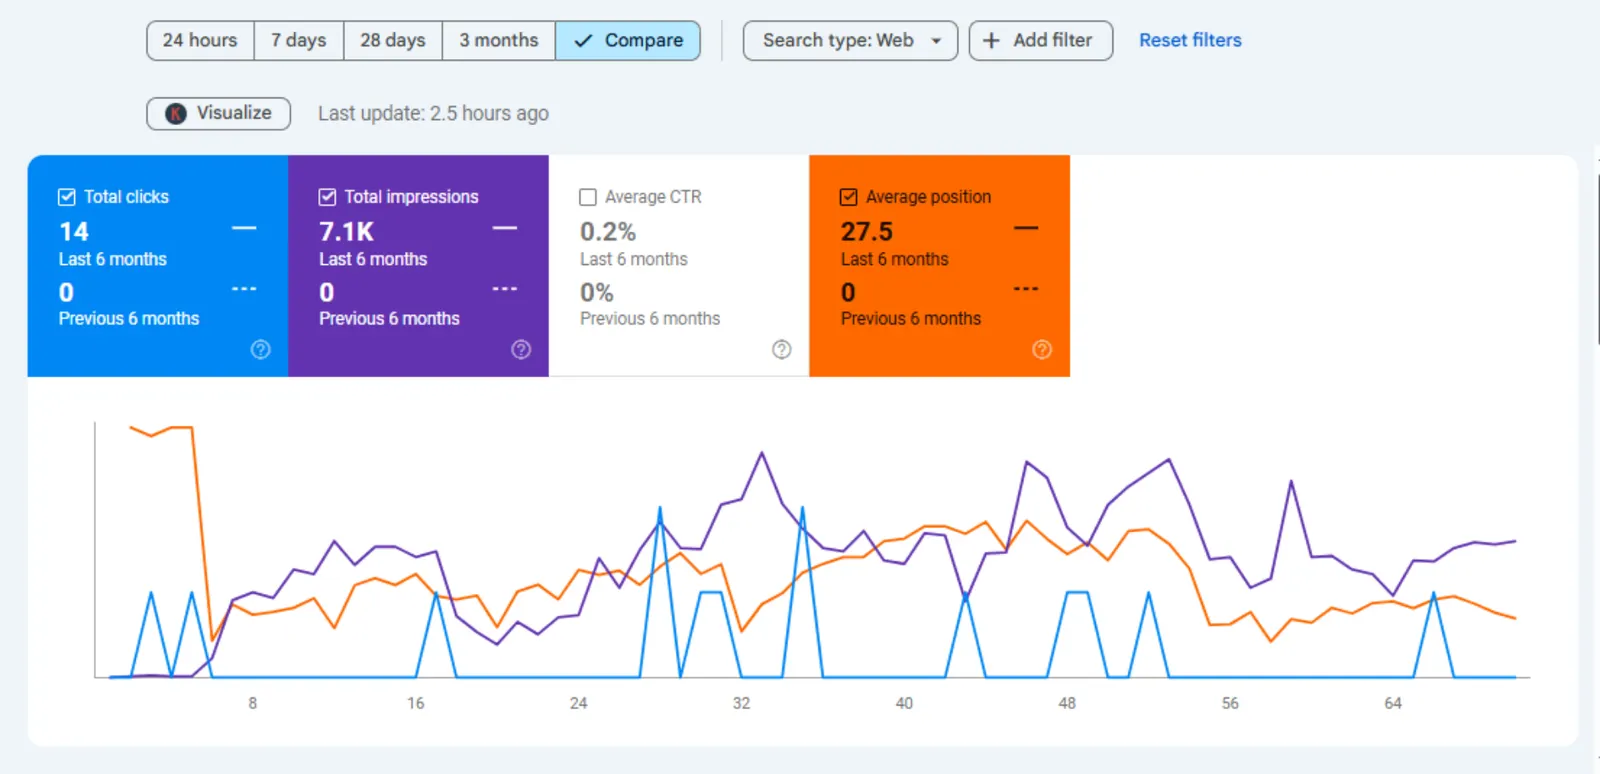This screenshot has height=774, width=1600.
Task: Click the 0.2% average CTR value
Action: point(608,232)
